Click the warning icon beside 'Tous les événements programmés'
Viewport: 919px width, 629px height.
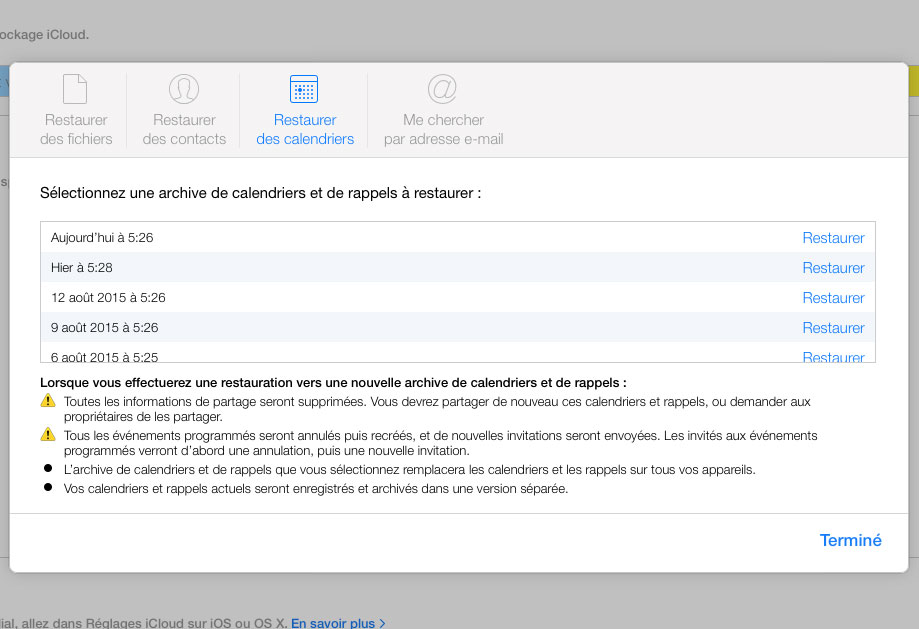(x=48, y=434)
